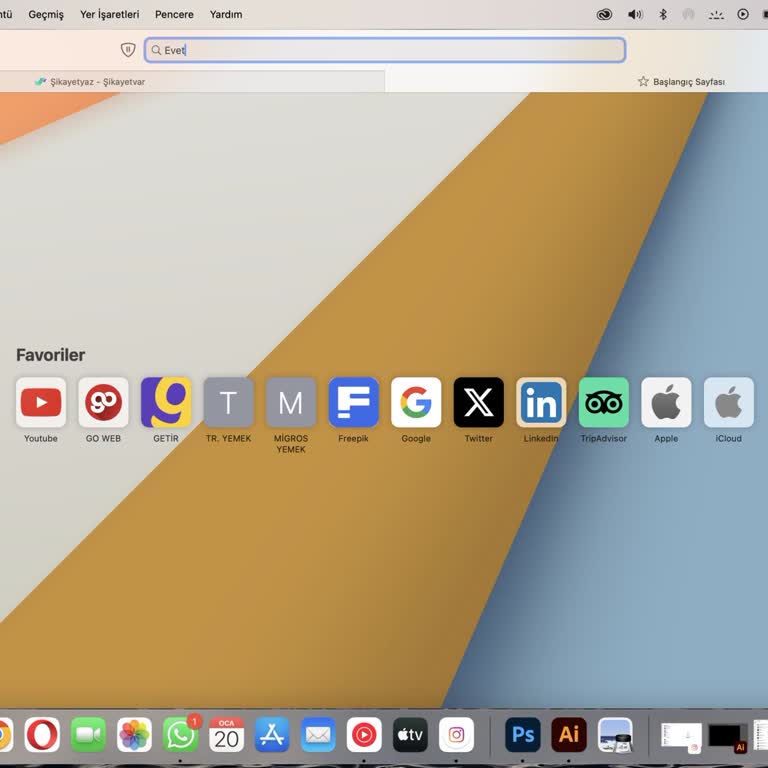This screenshot has height=768, width=768.
Task: Open Apple TV from the Dock
Action: click(410, 734)
